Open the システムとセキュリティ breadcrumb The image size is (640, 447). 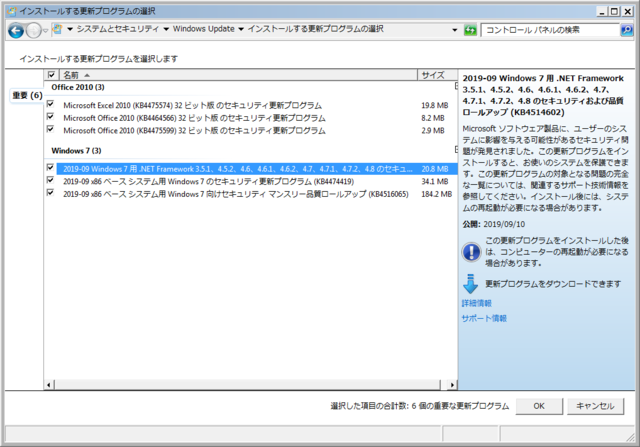(x=117, y=29)
